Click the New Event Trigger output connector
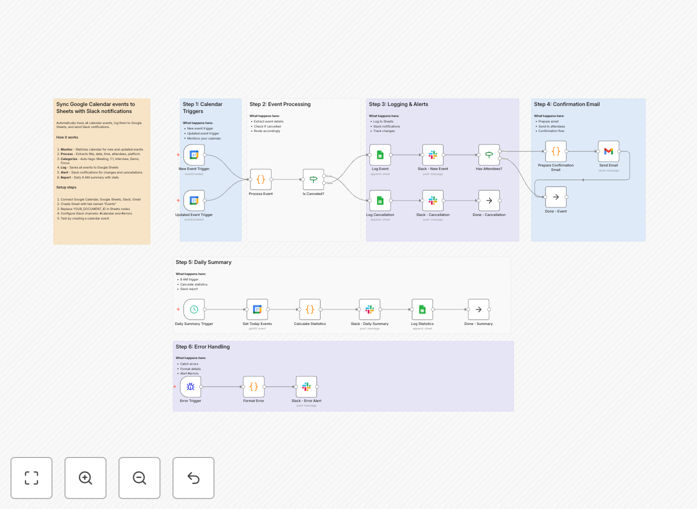This screenshot has width=697, height=509. tap(205, 155)
